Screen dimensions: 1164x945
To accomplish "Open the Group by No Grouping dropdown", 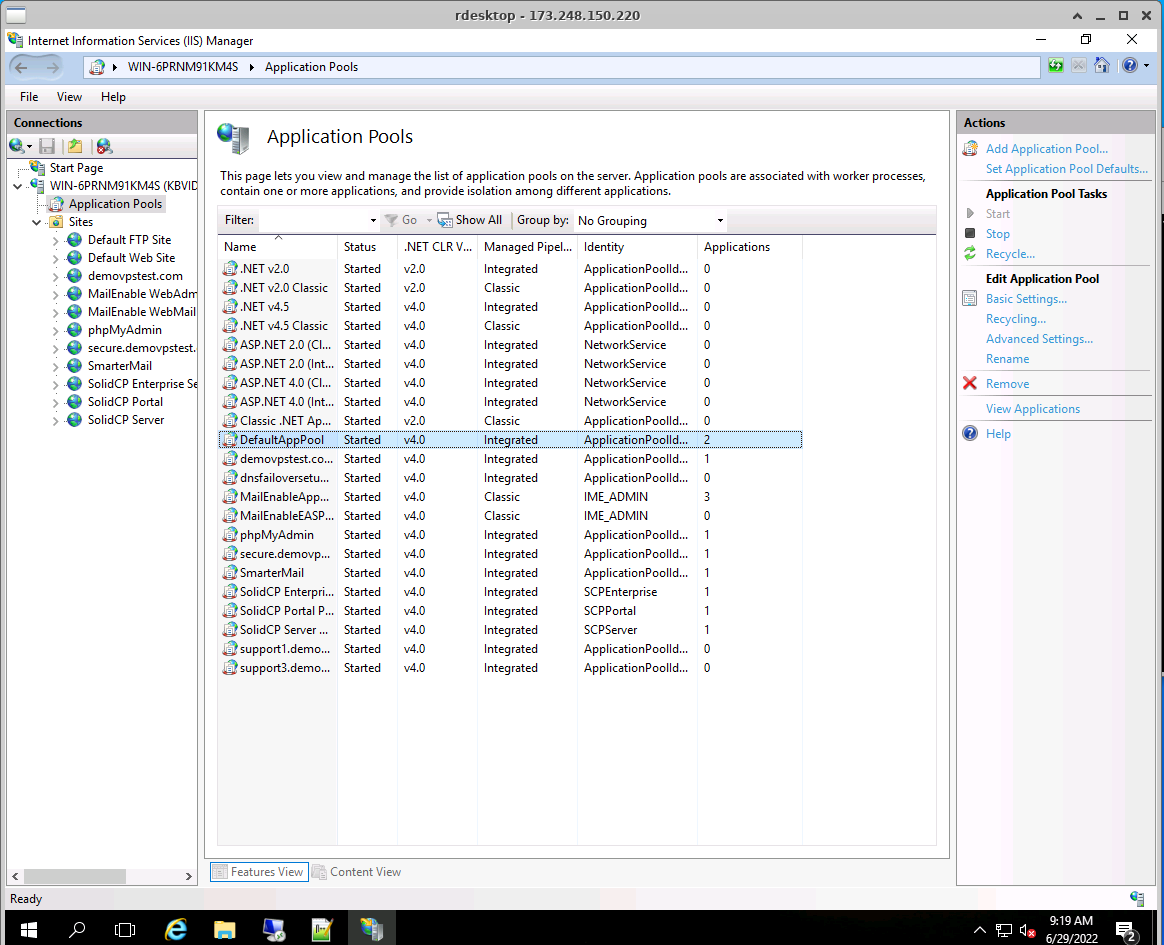I will click(650, 220).
